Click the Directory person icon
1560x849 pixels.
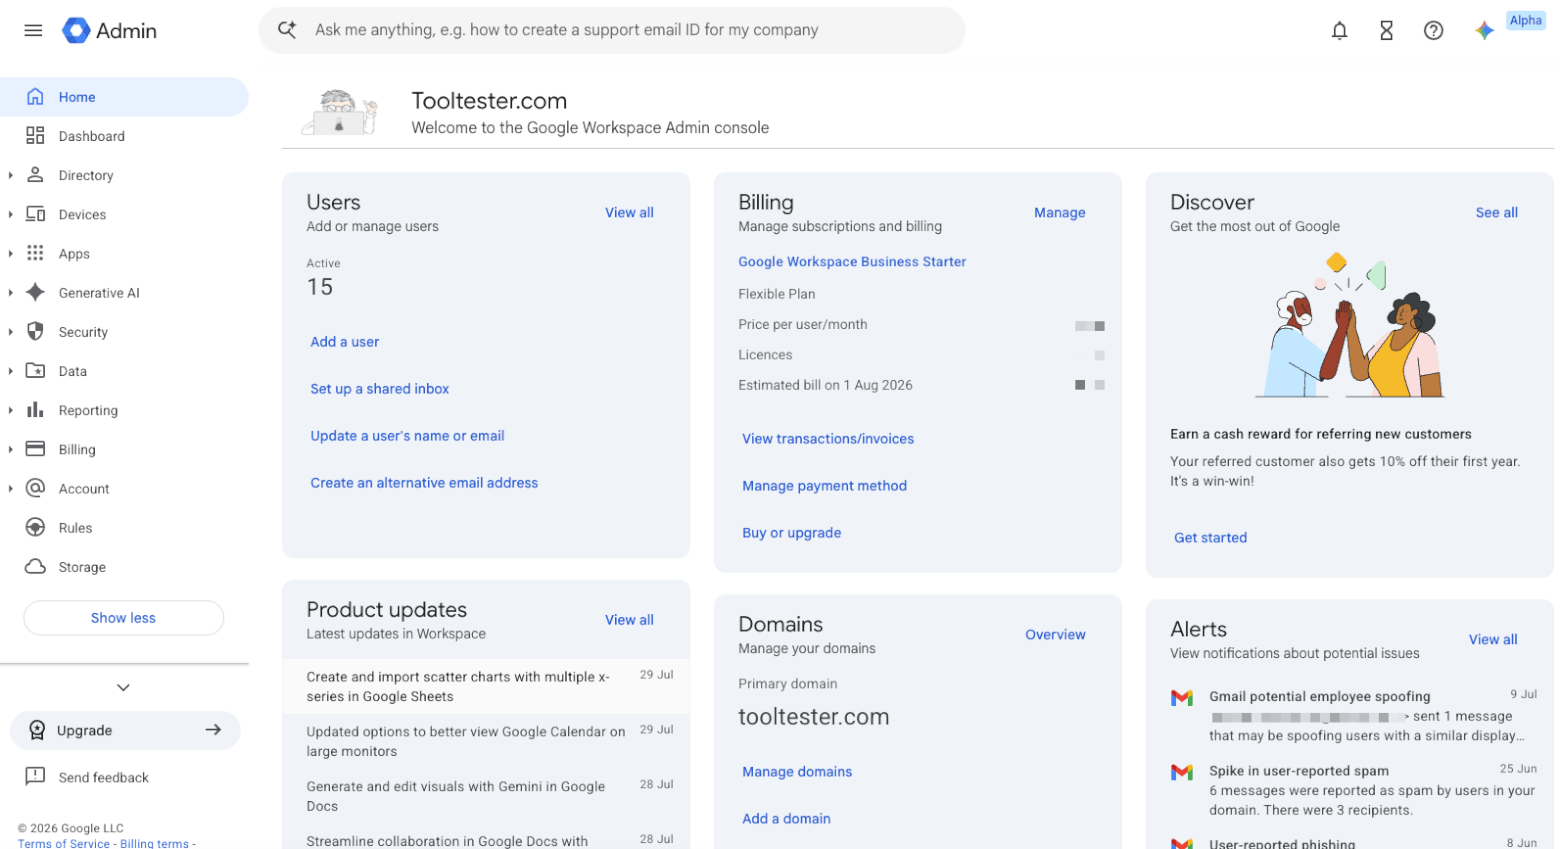tap(35, 174)
